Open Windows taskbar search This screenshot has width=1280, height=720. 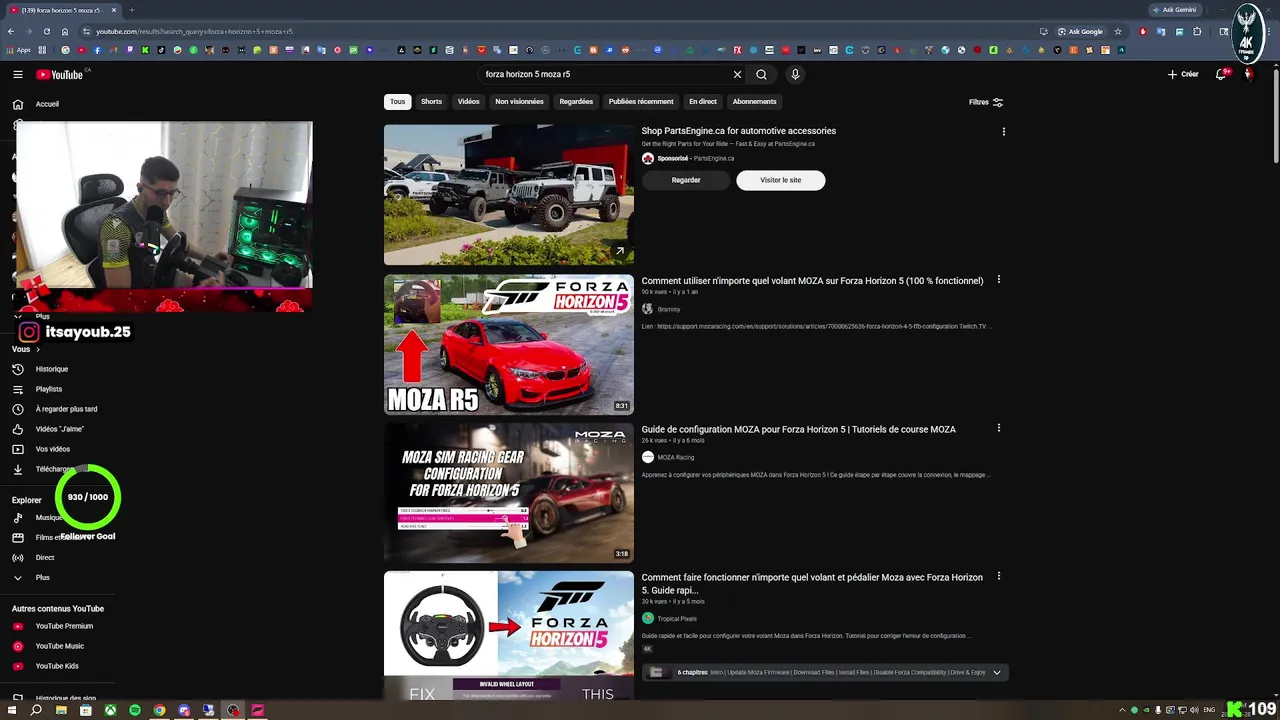(x=36, y=710)
